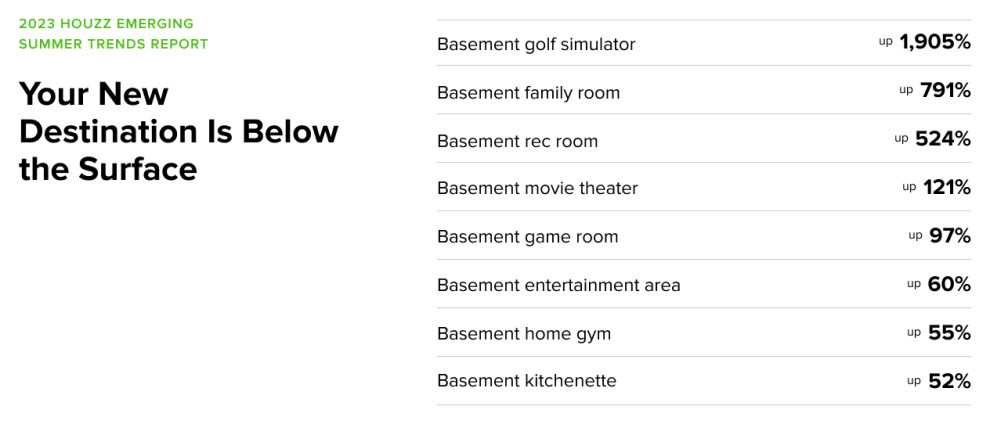Click the 791% value
The image size is (990, 424).
tap(945, 91)
